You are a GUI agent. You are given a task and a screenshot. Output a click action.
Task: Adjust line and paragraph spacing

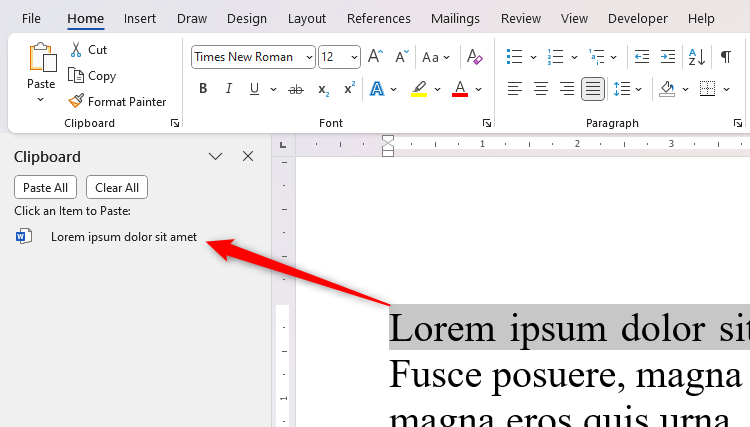622,89
